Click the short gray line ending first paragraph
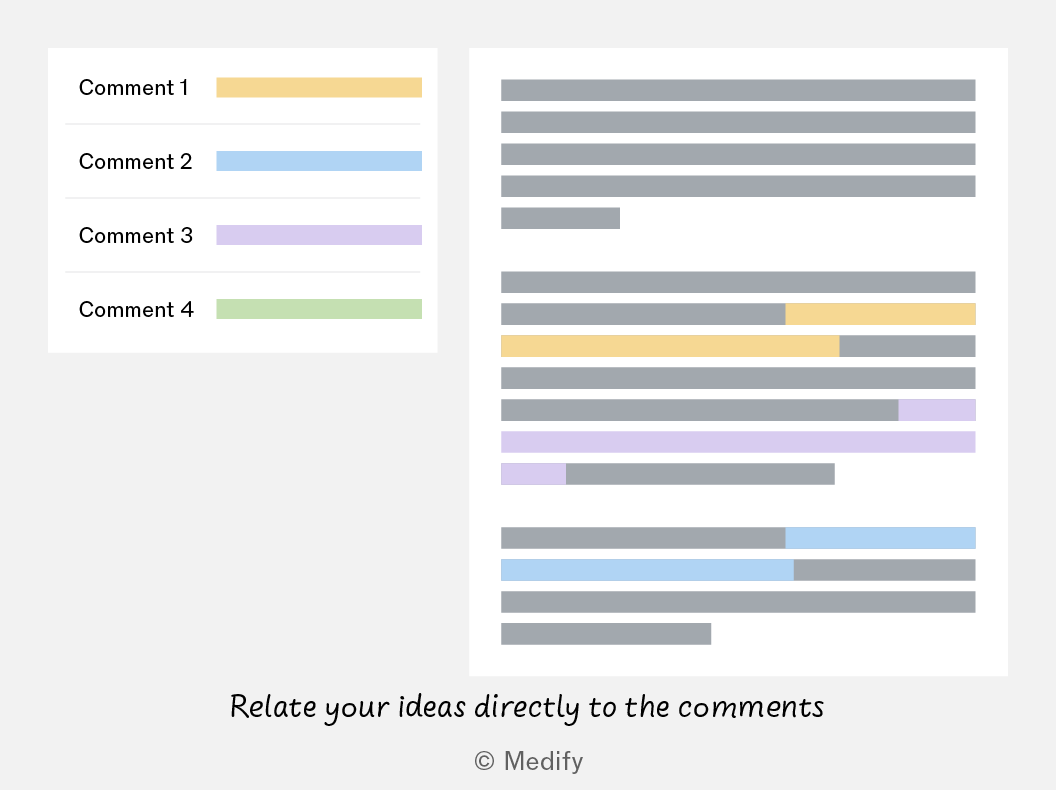Viewport: 1056px width, 790px height. click(x=560, y=218)
